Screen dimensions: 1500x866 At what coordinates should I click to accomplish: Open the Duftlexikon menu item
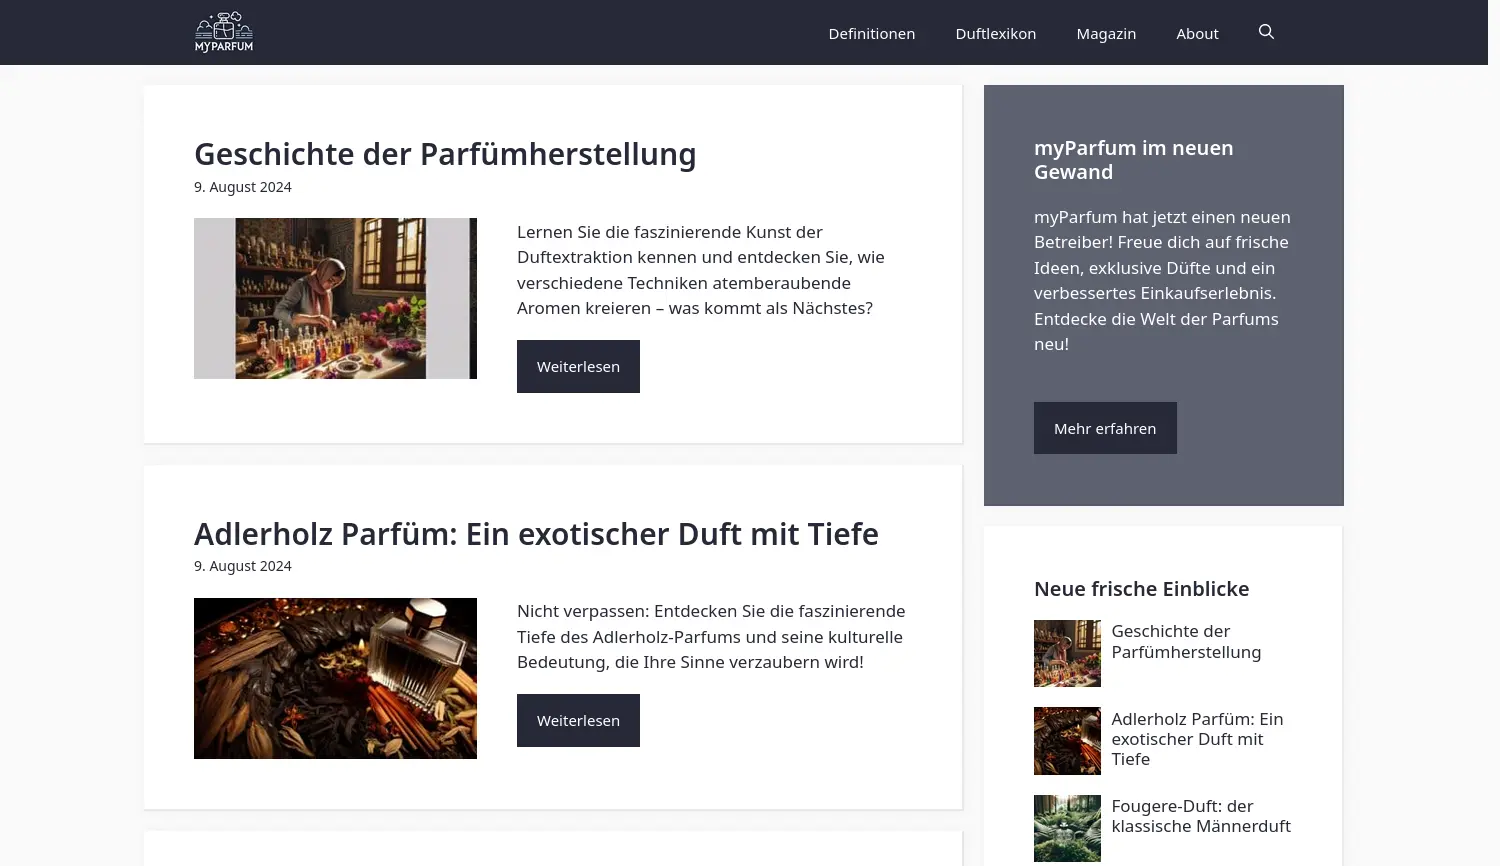pyautogui.click(x=995, y=33)
